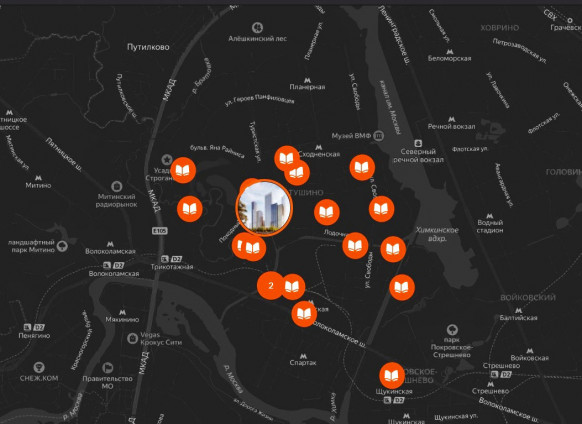
Task: Click book marker nearest Химкинское вдхр.
Action: tap(393, 249)
